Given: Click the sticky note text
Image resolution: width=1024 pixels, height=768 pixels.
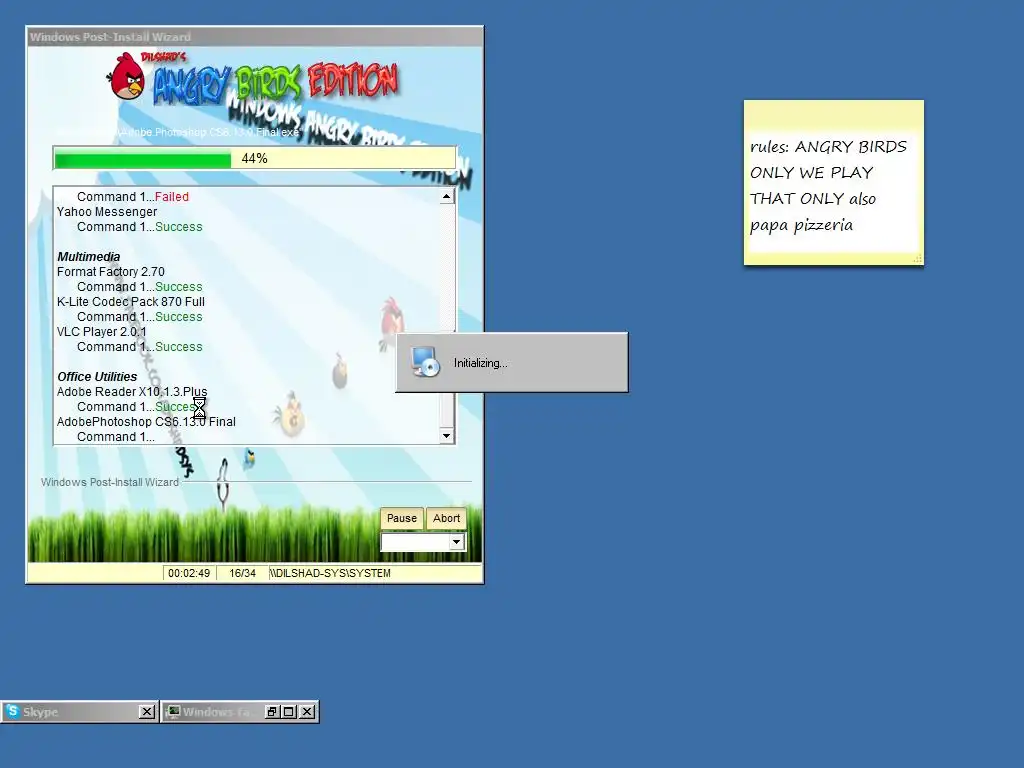Looking at the screenshot, I should 828,185.
